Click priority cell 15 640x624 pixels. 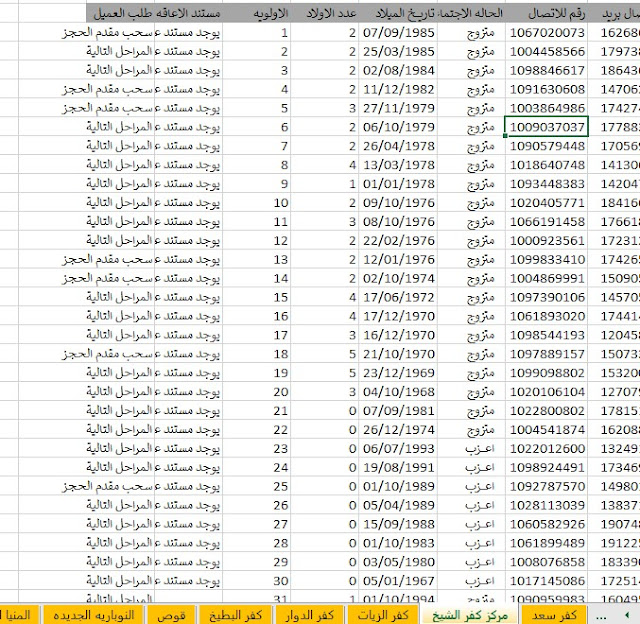tap(256, 297)
